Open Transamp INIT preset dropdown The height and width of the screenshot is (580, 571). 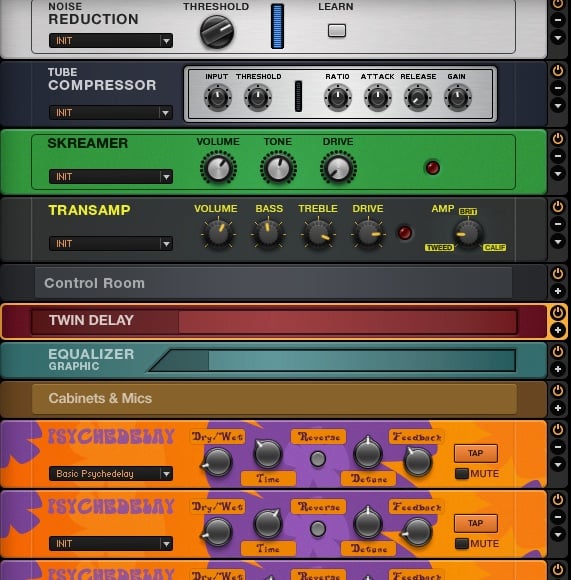click(111, 243)
